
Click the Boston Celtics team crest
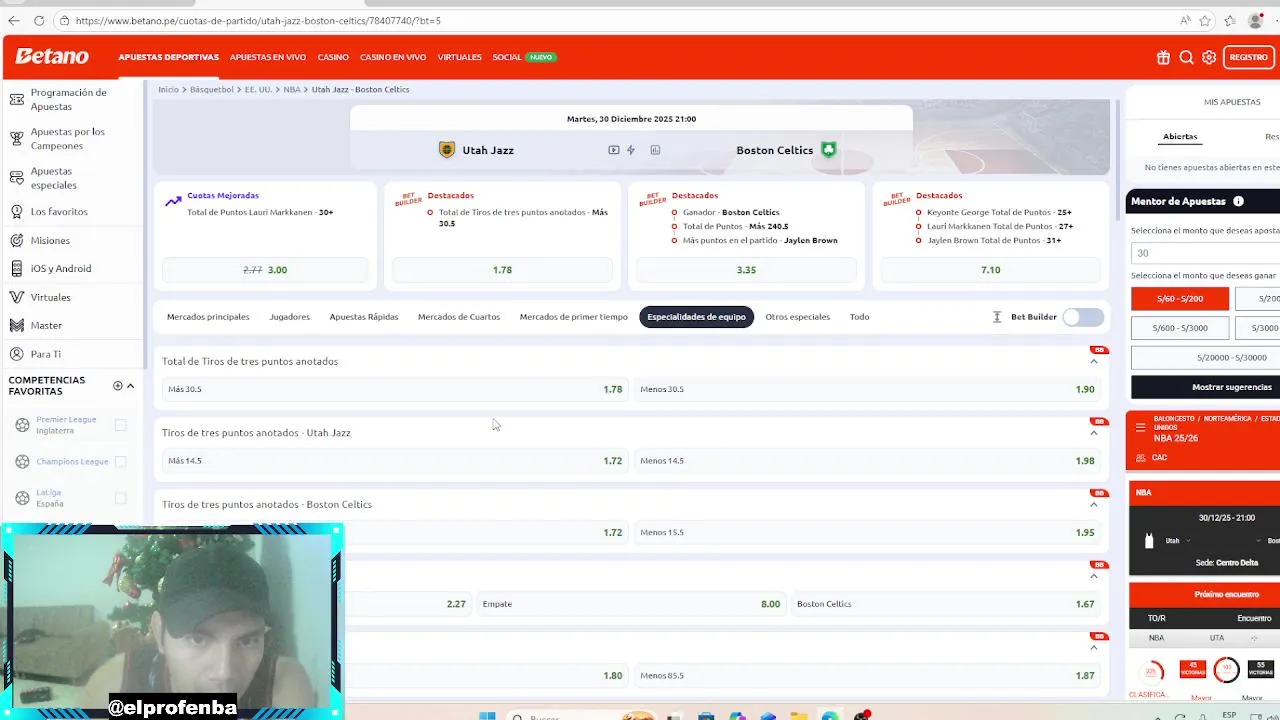point(828,150)
